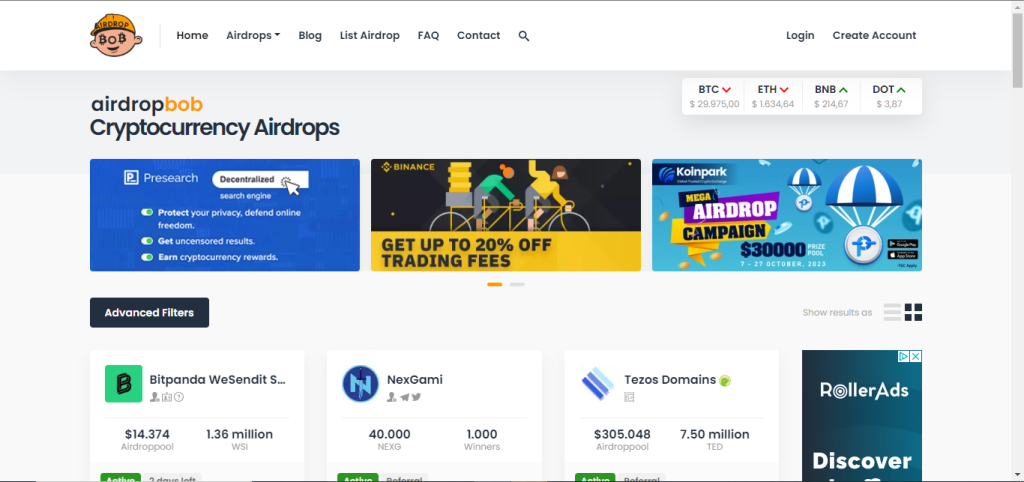Click 40.000 NEXG value
Screen dimensions: 1024x482
pyautogui.click(x=390, y=434)
